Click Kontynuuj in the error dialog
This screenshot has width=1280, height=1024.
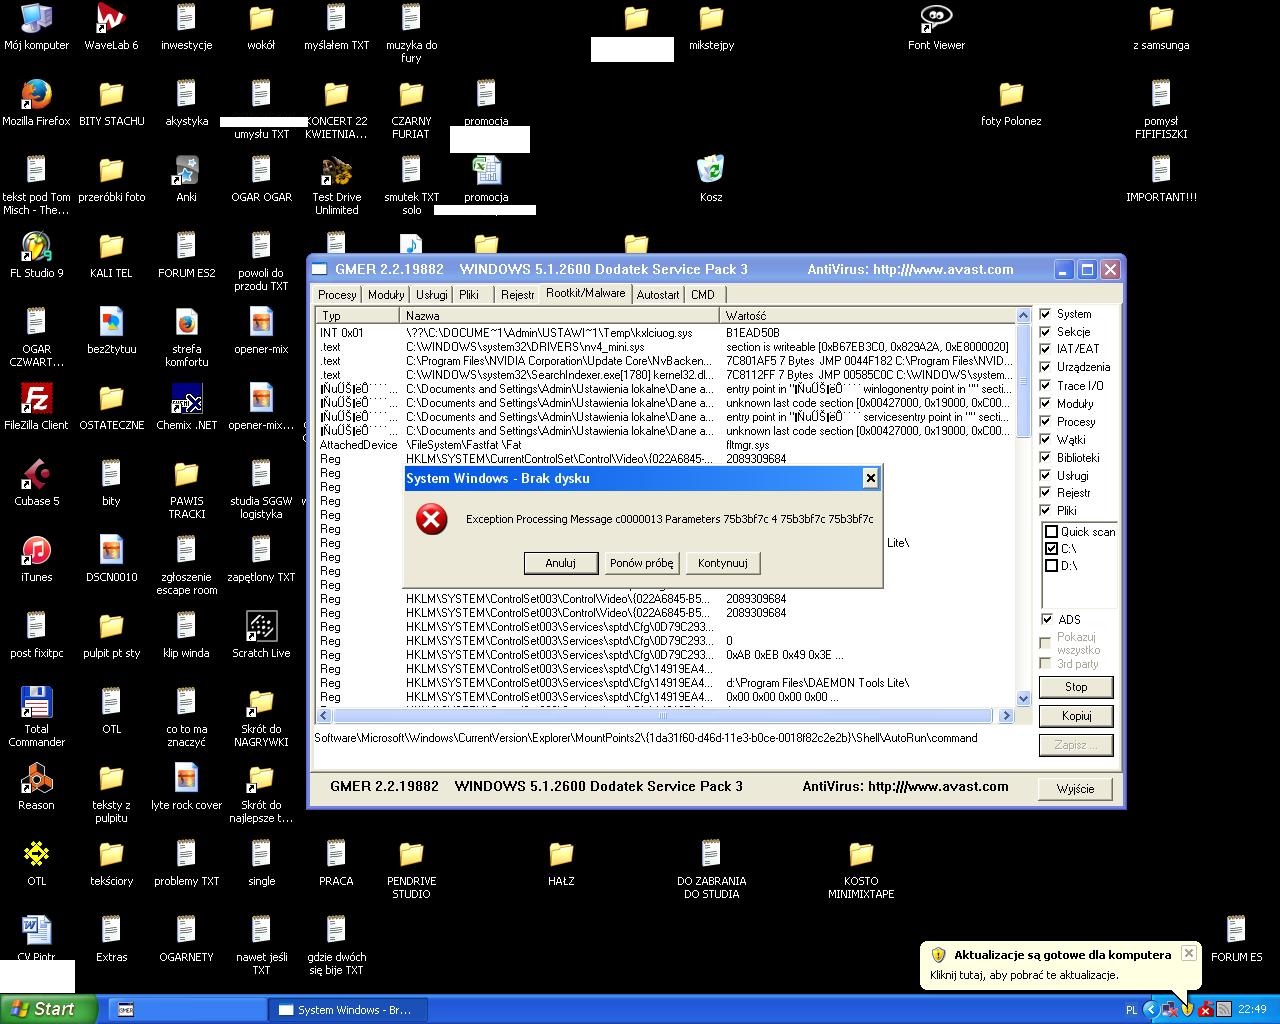coord(723,563)
